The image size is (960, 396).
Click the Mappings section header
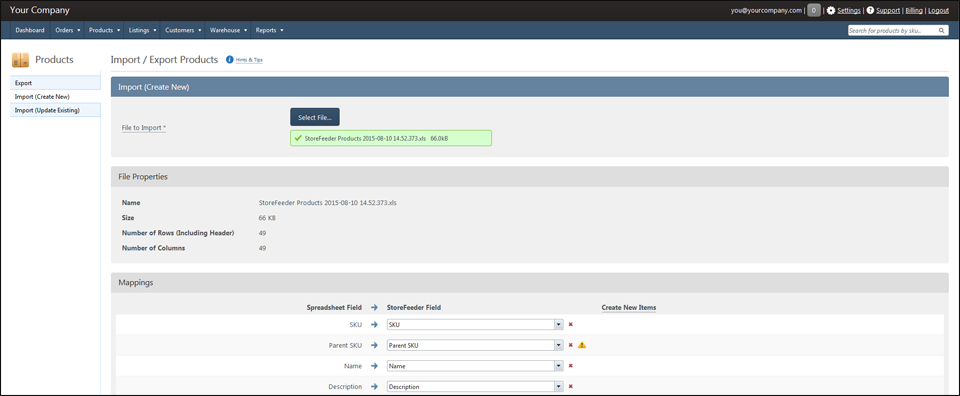(530, 283)
